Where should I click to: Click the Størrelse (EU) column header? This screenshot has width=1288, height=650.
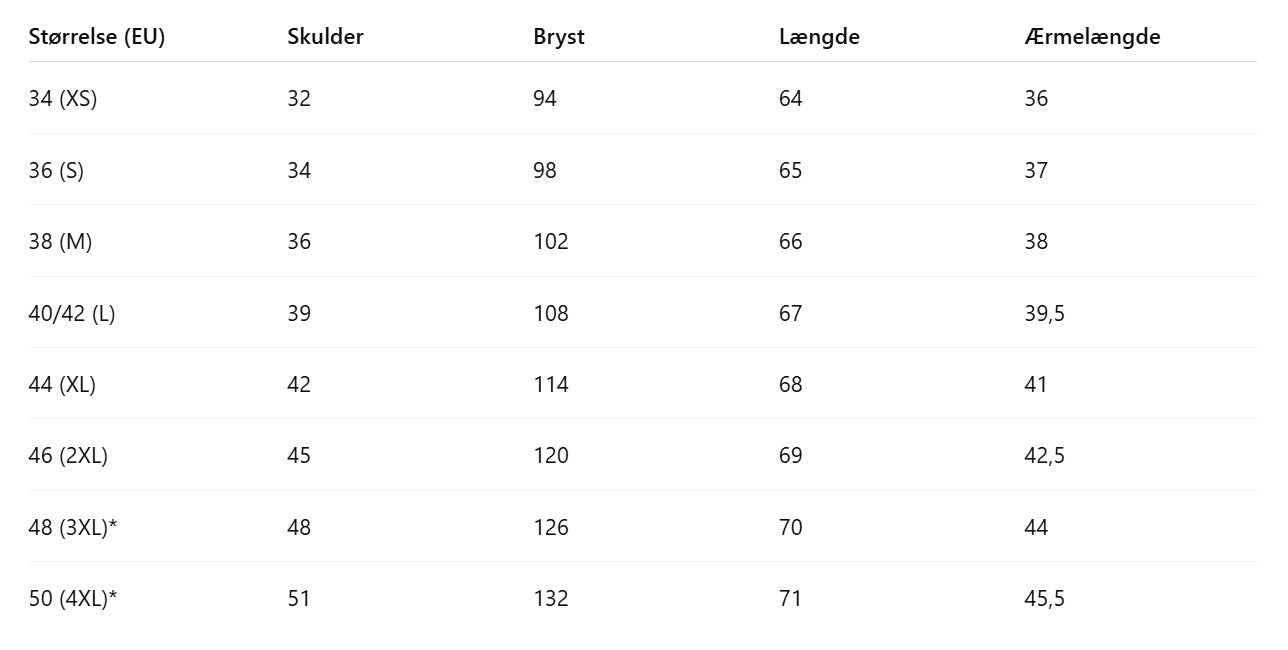(96, 37)
